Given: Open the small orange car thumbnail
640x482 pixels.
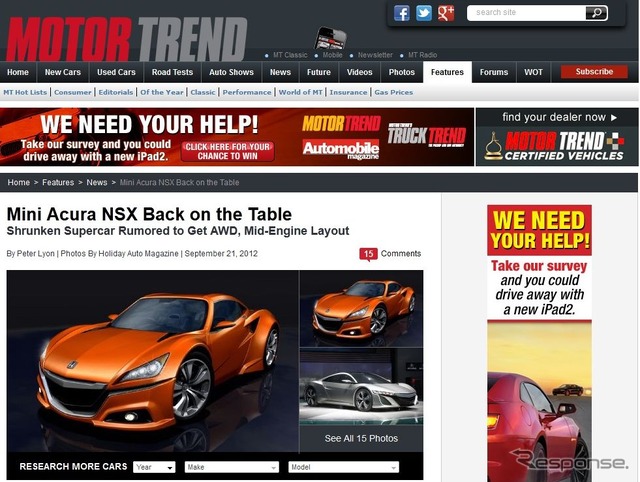Looking at the screenshot, I should click(x=362, y=309).
